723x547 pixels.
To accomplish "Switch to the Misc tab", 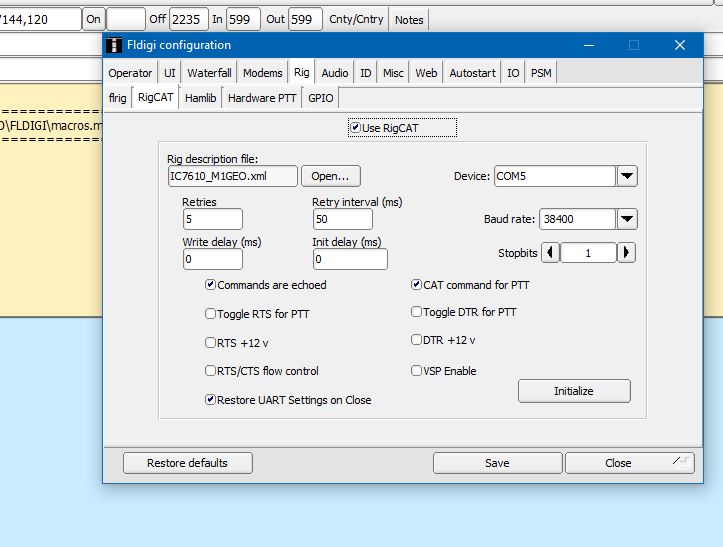I will (393, 73).
